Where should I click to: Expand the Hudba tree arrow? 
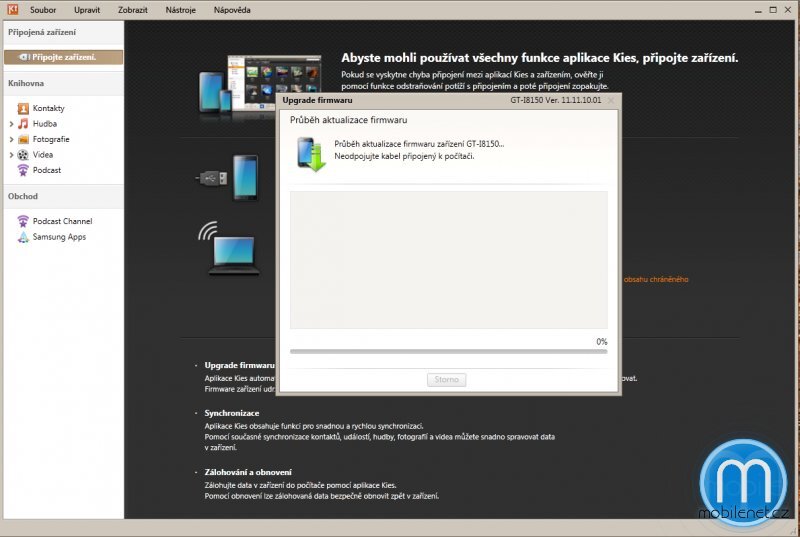11,124
